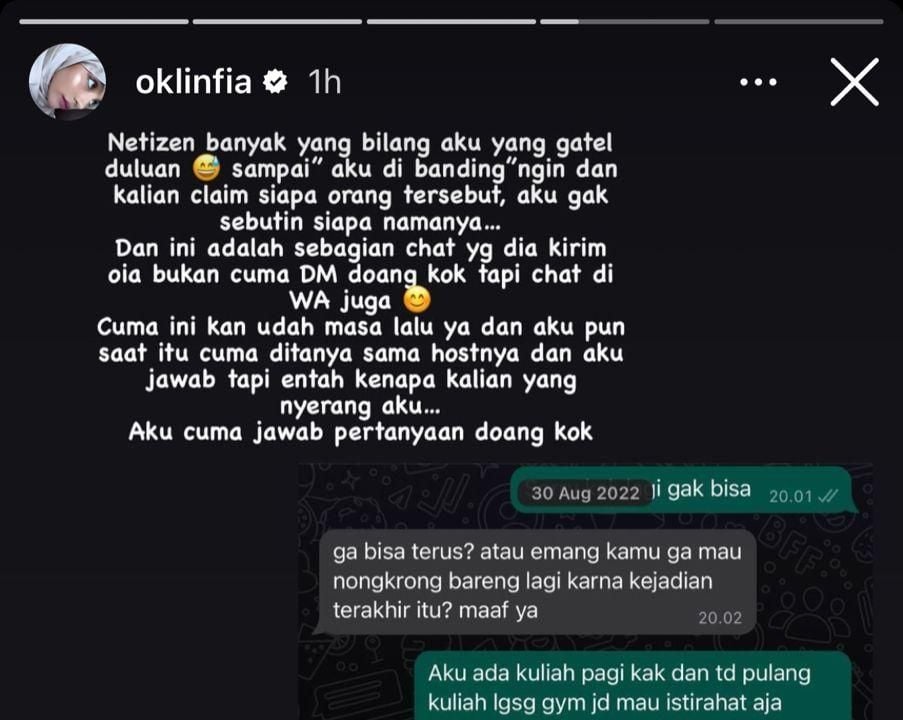Click the double checkmark read receipt icon
This screenshot has width=903, height=720.
pos(828,496)
